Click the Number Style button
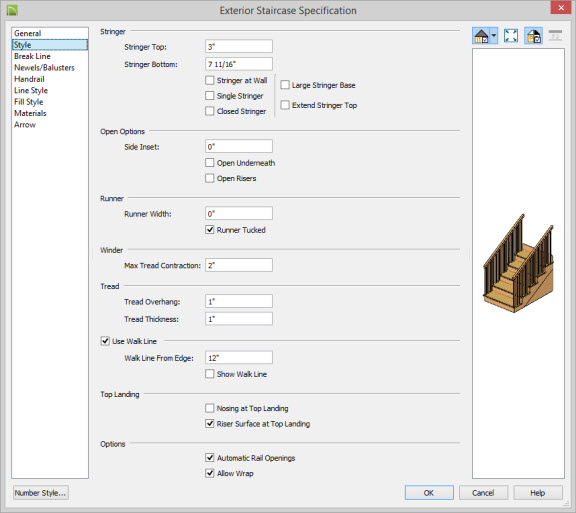Viewport: 576px width, 513px height. coord(40,493)
